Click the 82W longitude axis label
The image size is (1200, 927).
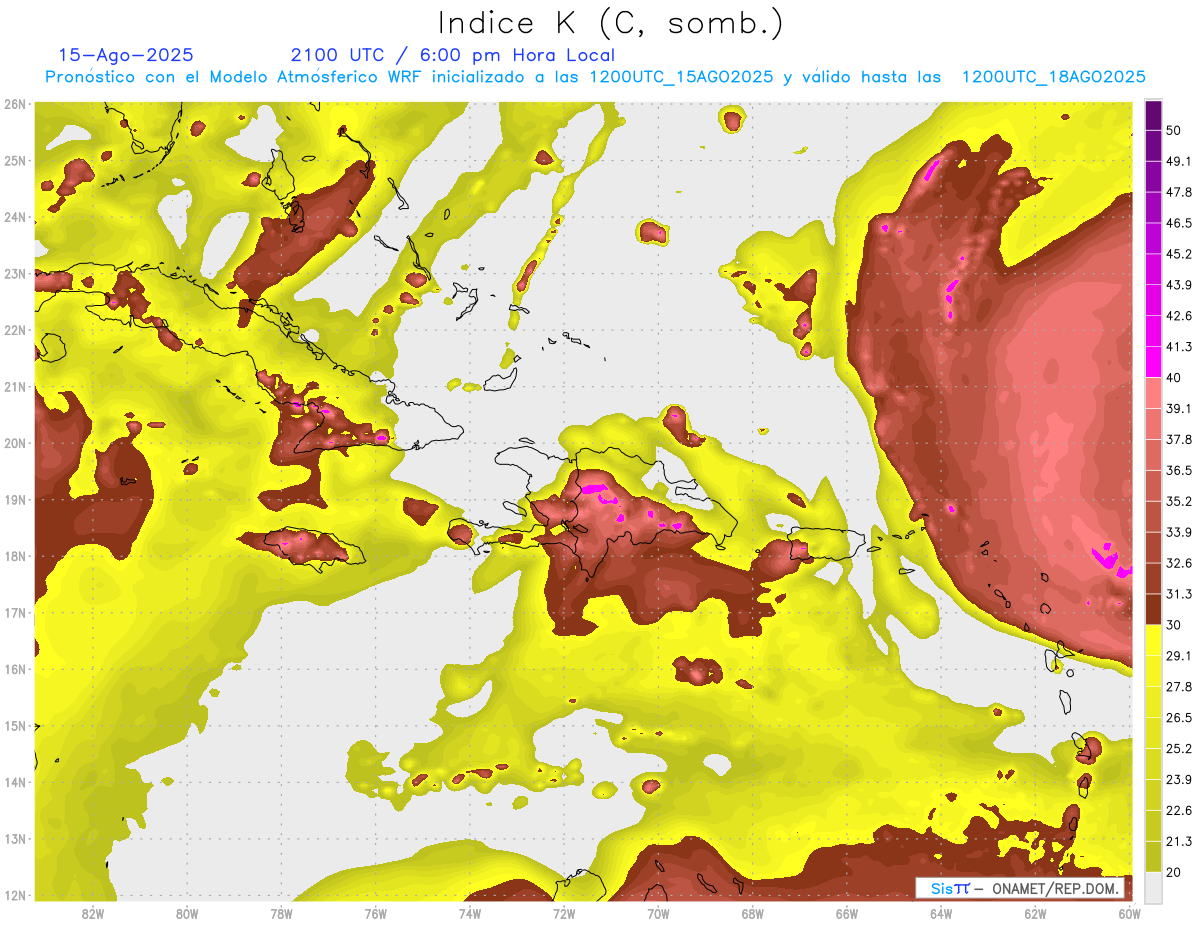click(x=93, y=913)
